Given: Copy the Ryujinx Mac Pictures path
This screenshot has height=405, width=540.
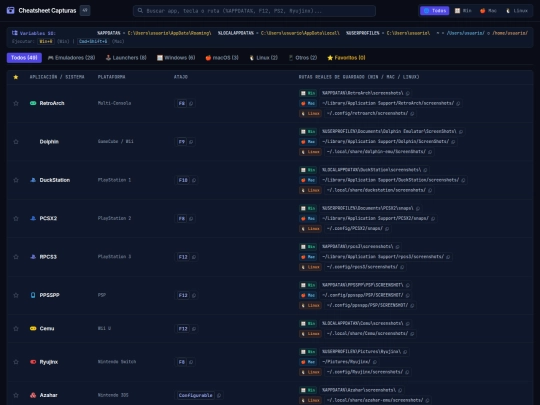Looking at the screenshot, I should pyautogui.click(x=375, y=362).
